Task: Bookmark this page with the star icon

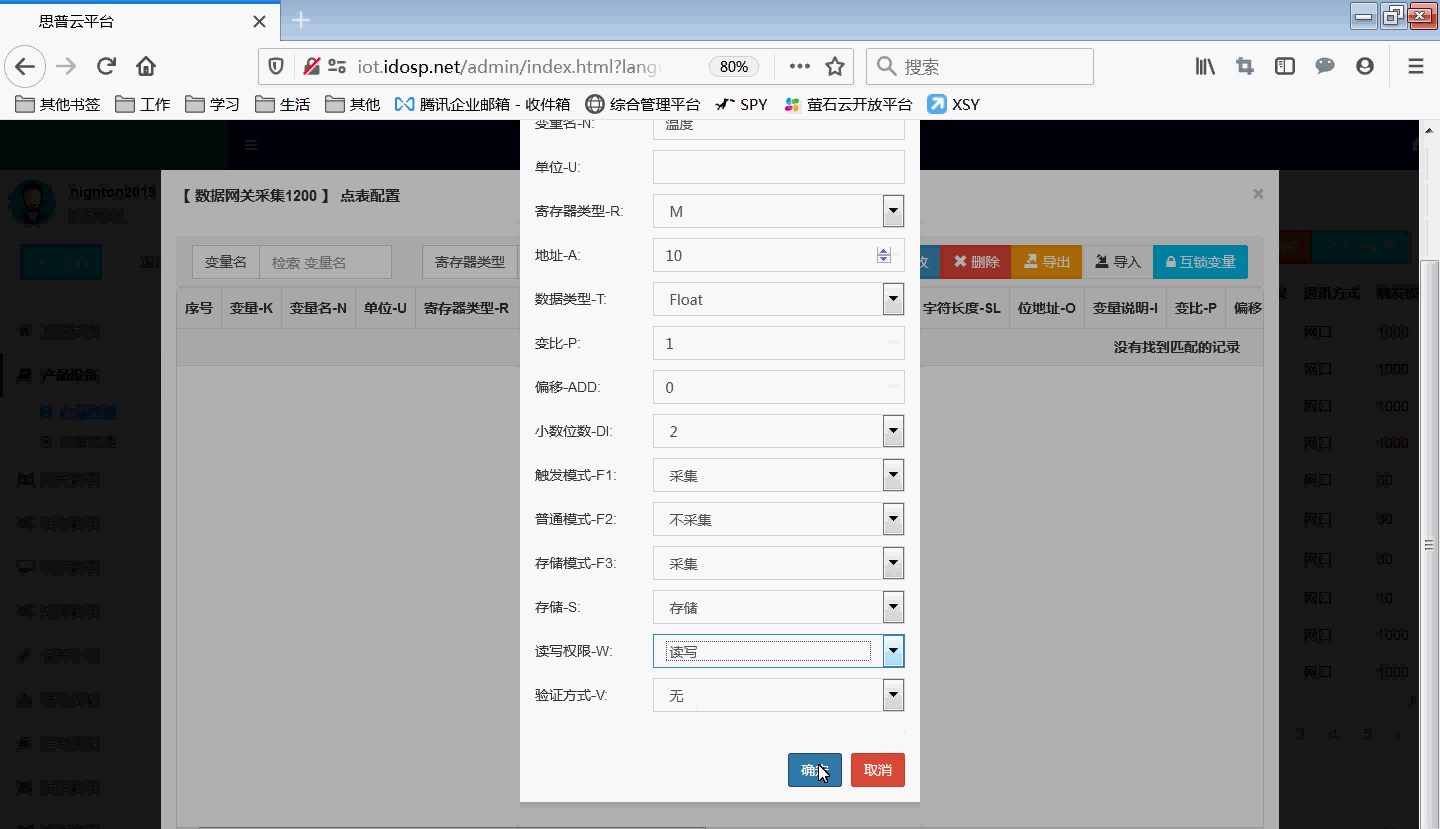Action: 835,67
